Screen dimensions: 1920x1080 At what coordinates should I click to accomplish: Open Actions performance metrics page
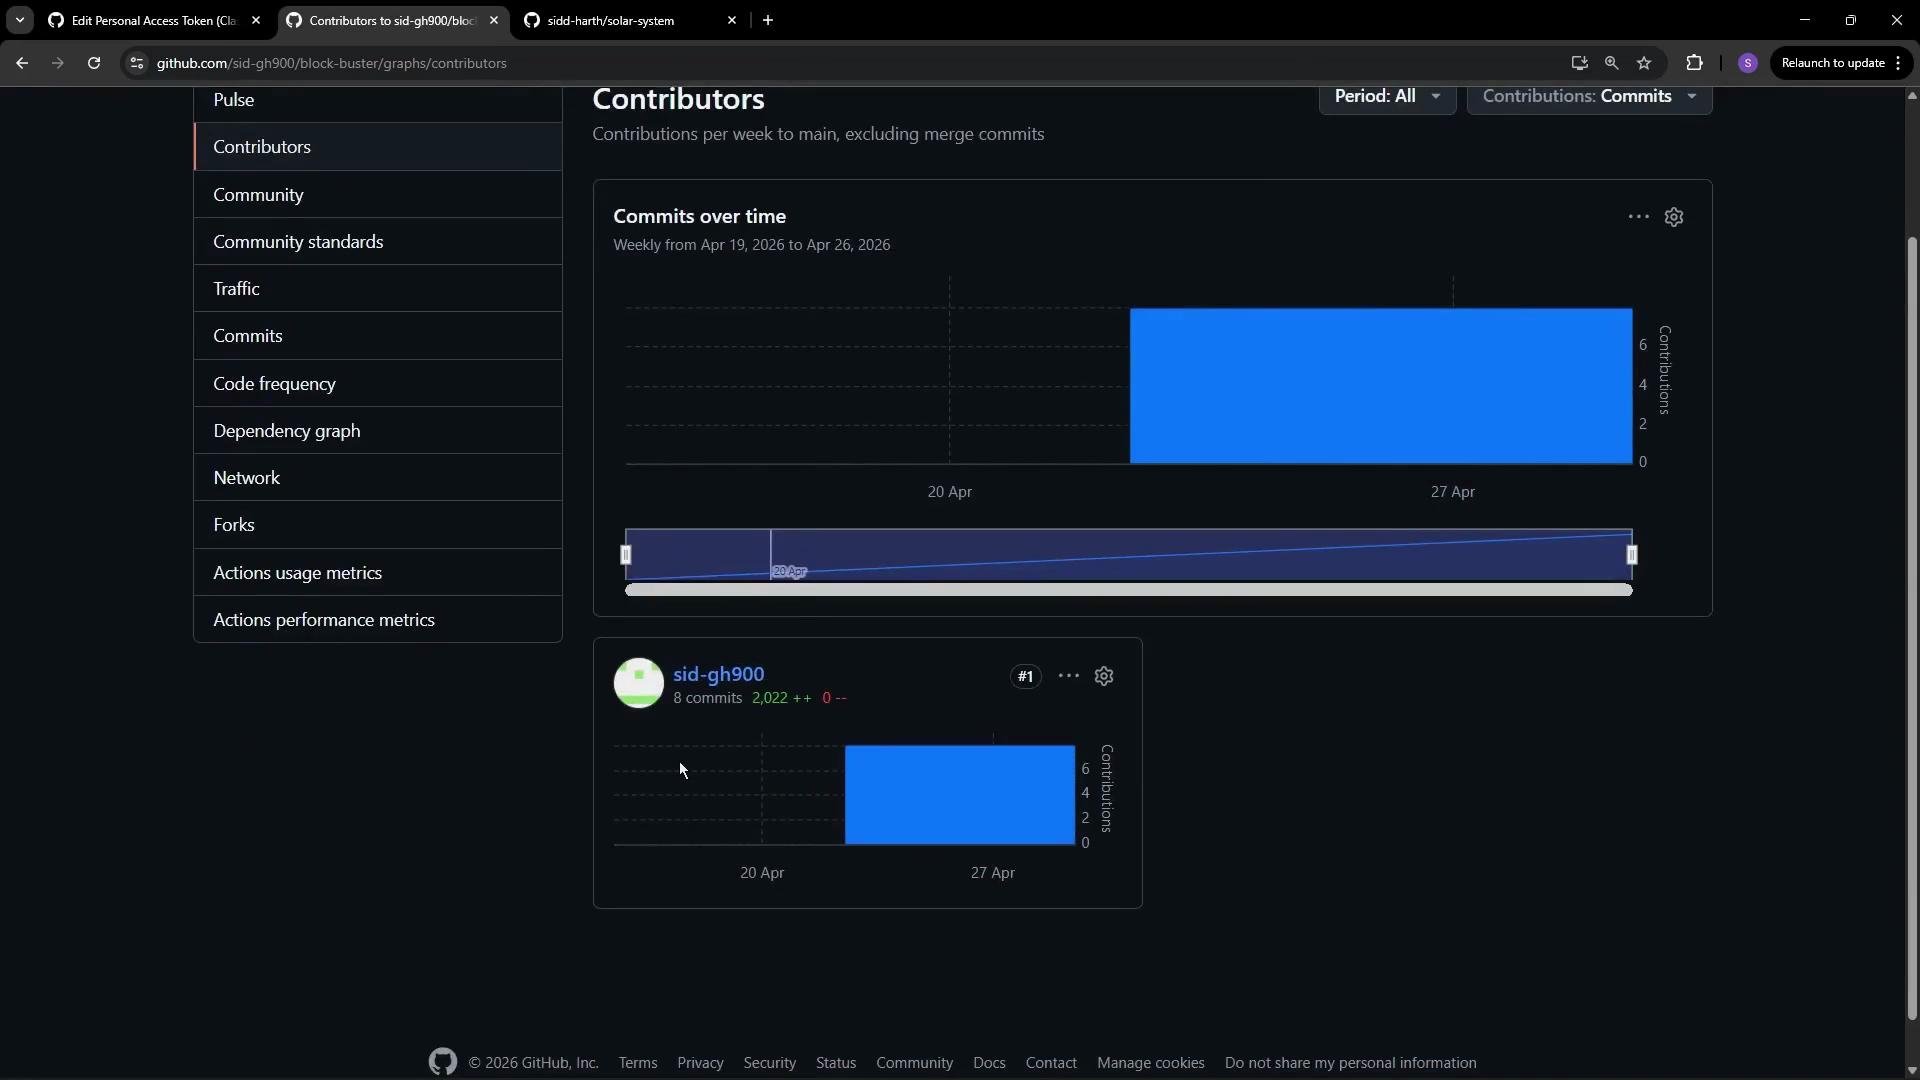point(377,620)
